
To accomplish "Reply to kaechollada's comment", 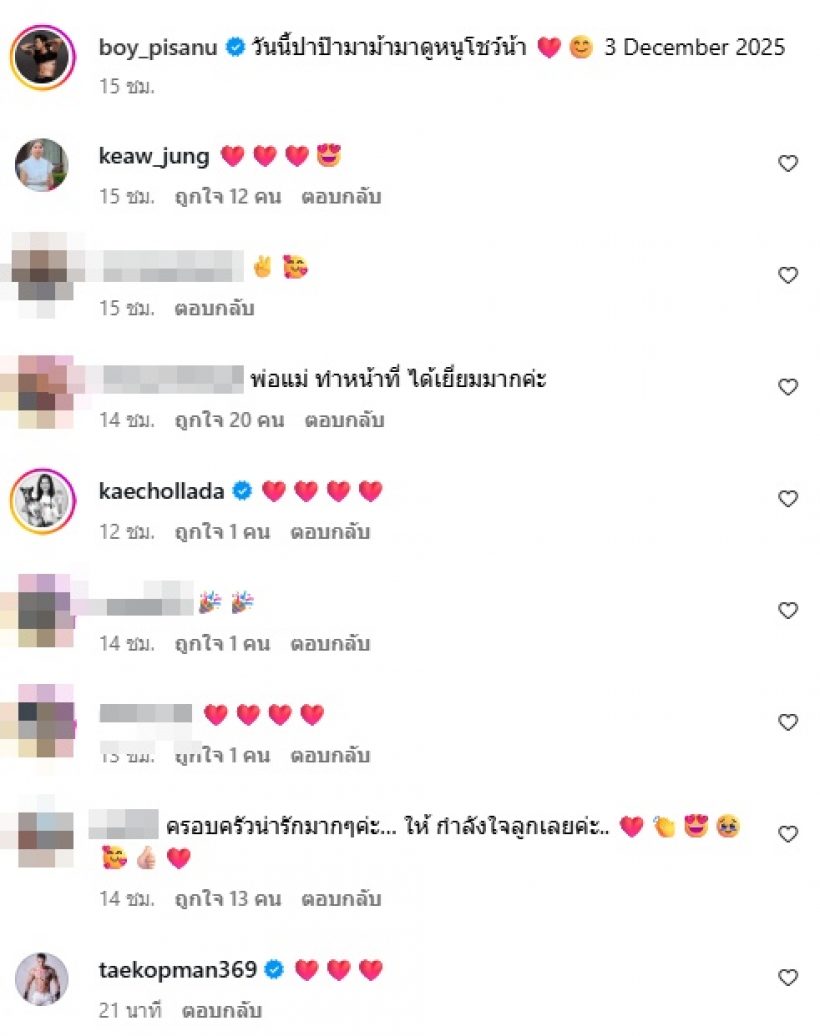I will point(330,532).
